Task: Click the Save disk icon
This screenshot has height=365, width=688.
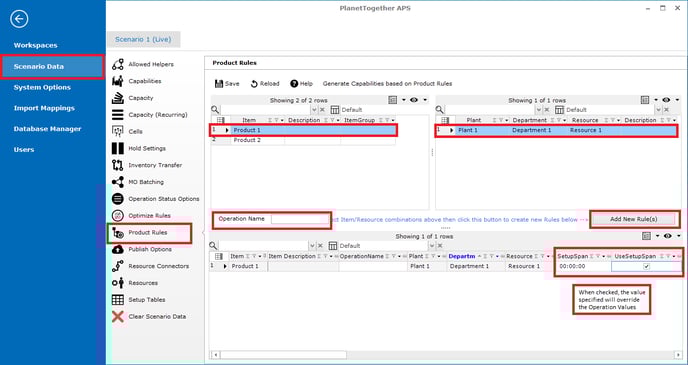Action: click(x=219, y=83)
